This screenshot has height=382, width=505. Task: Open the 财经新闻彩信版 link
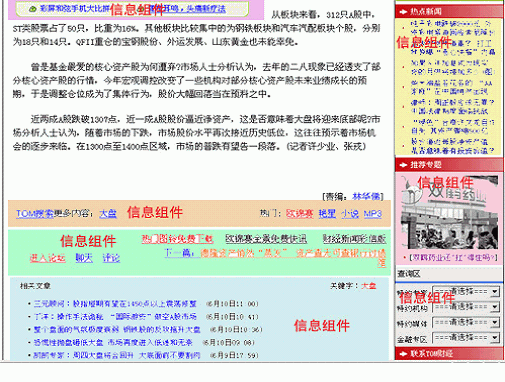354,239
